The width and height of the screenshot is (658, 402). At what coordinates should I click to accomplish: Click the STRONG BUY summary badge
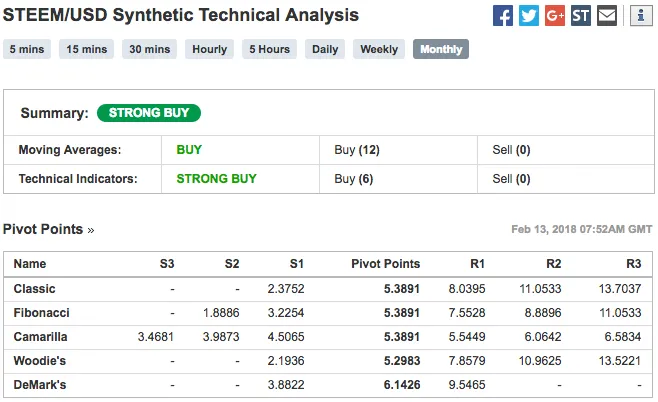pos(149,113)
